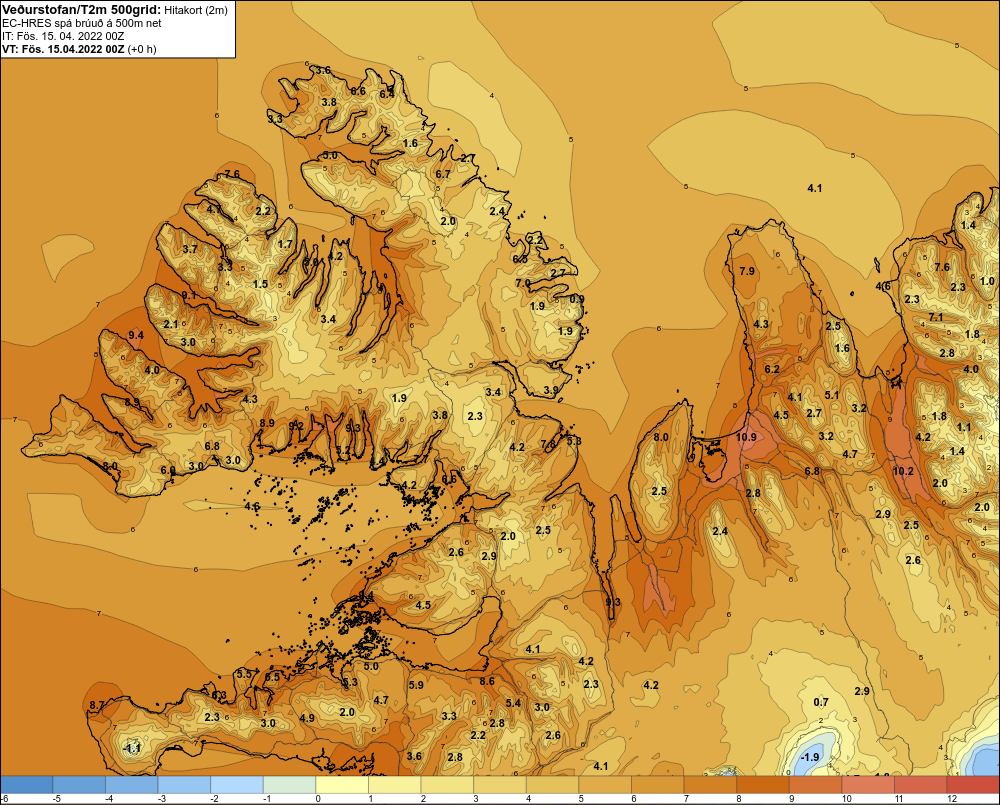Click the 3.9 temperature value
The image size is (1000, 805).
click(x=551, y=390)
